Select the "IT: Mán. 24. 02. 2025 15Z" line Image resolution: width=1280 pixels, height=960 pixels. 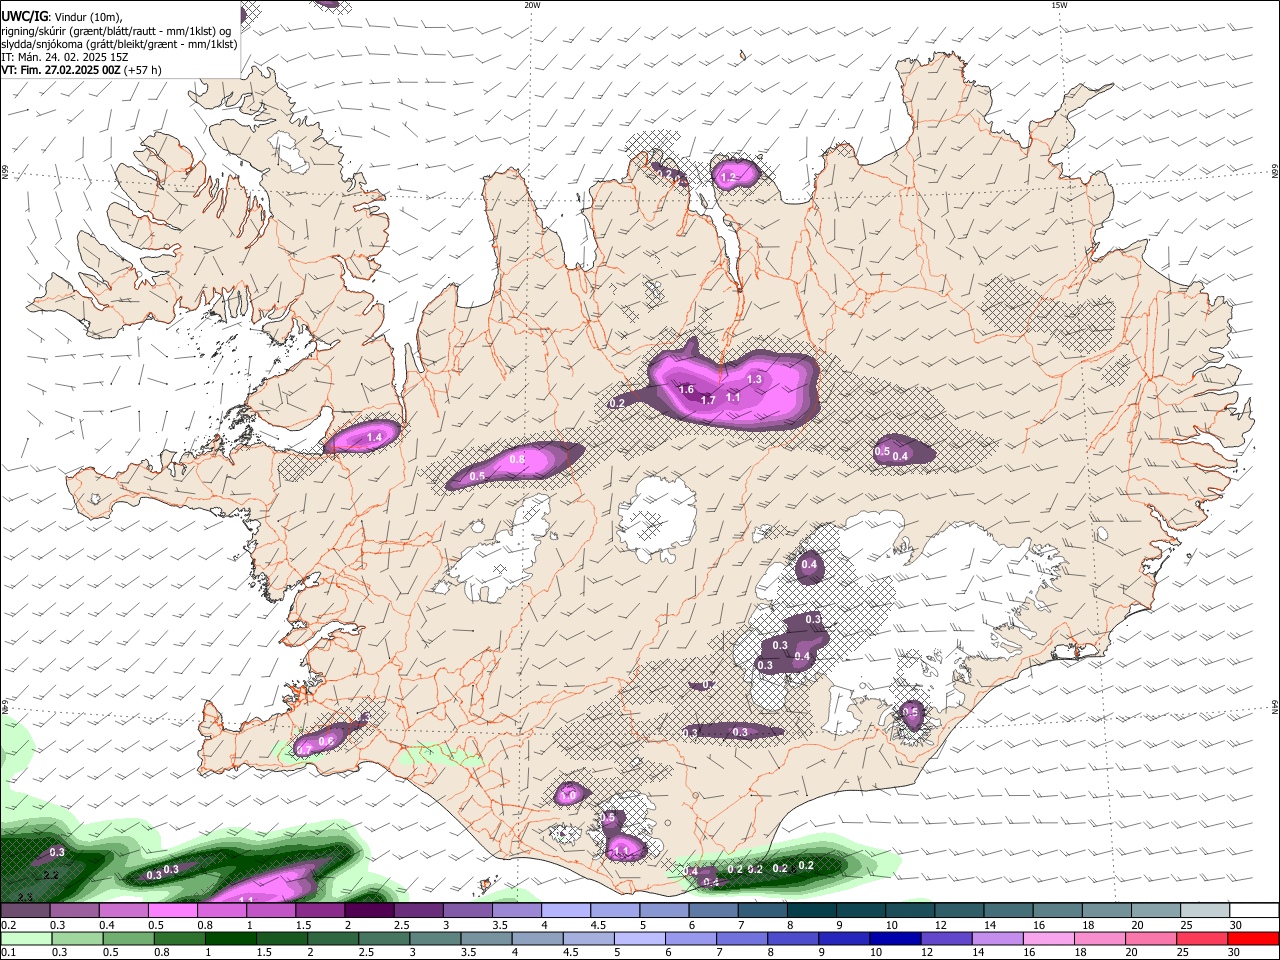pos(64,57)
